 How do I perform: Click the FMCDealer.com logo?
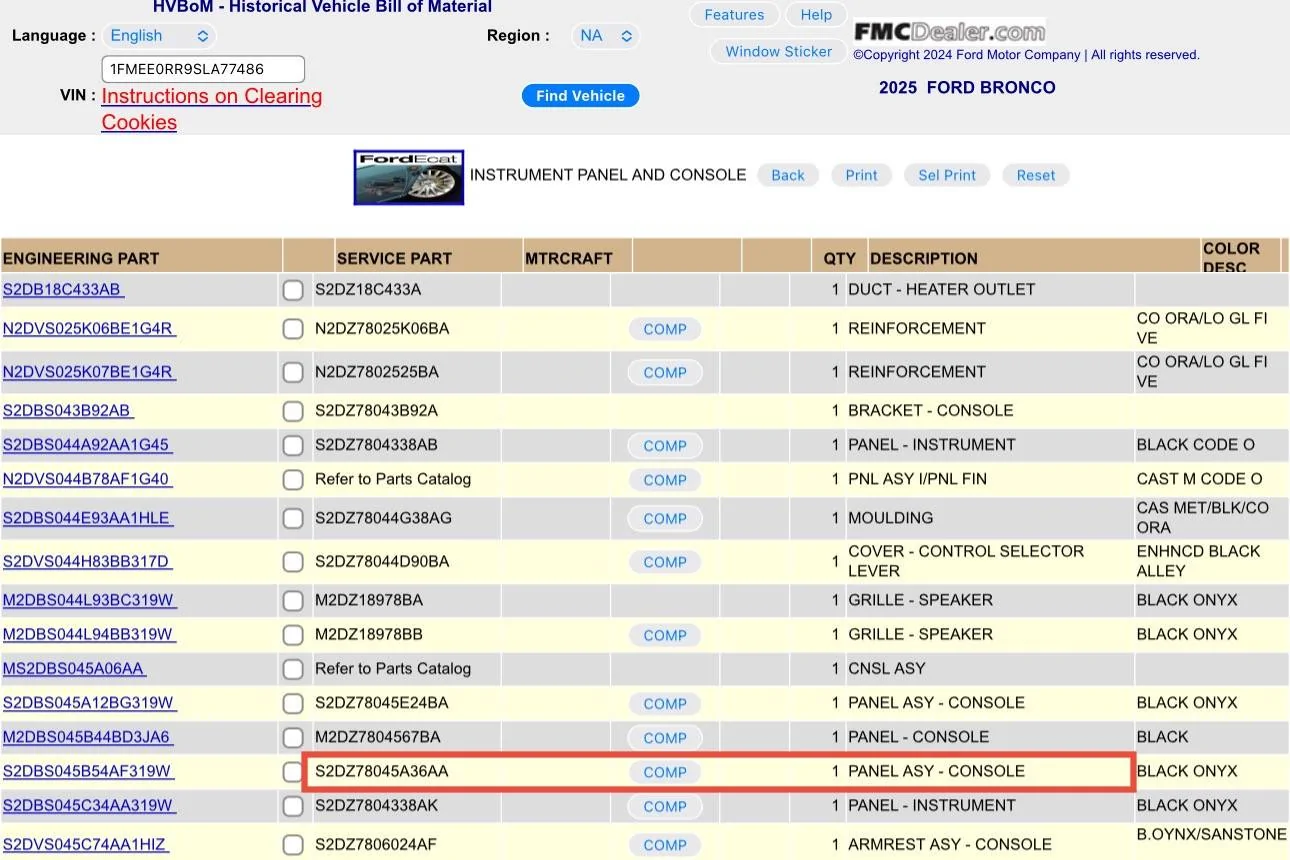point(949,32)
